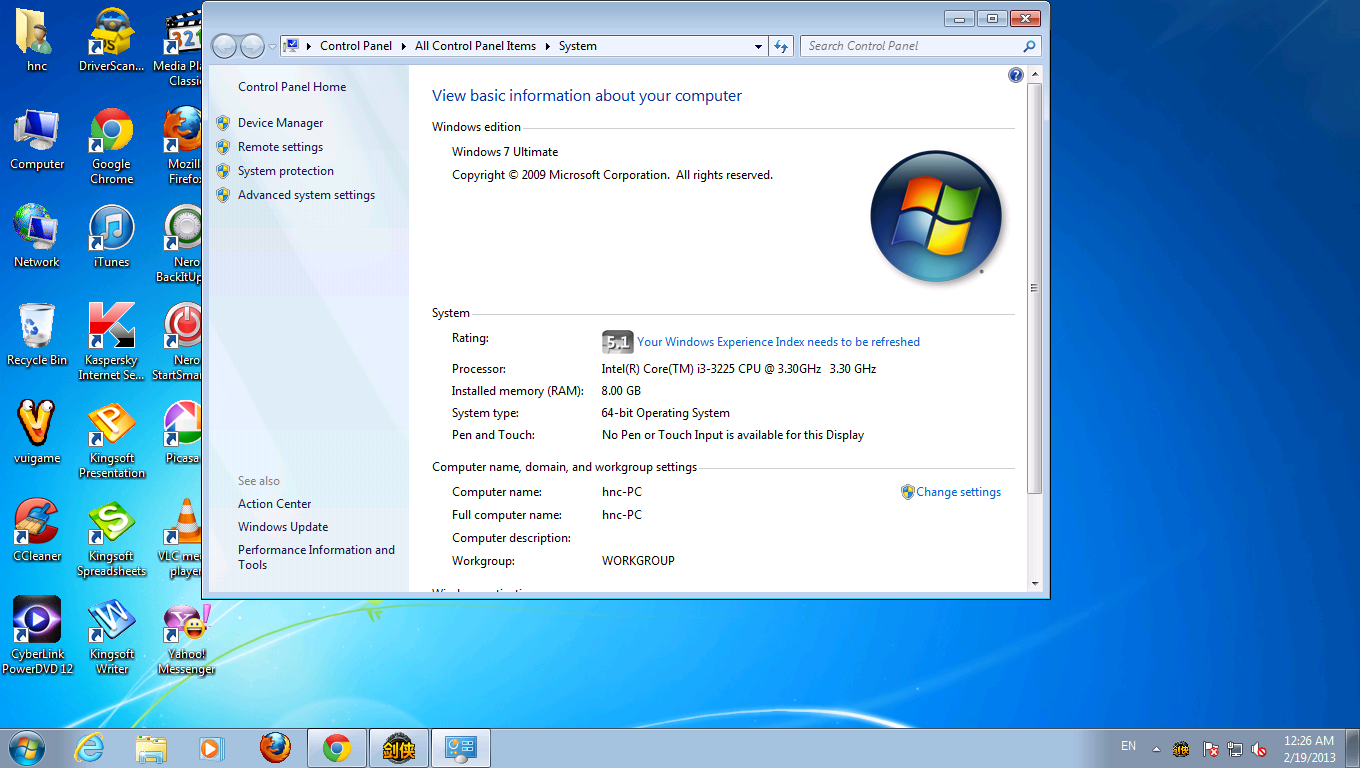Open the Chinese game taskbar button
This screenshot has width=1360, height=768.
point(399,748)
